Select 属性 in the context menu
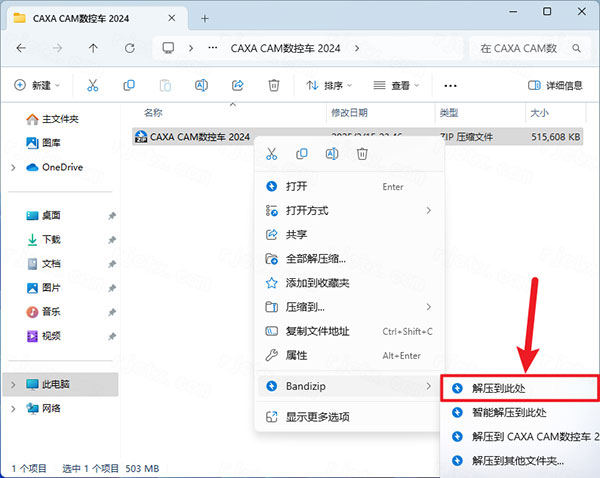This screenshot has height=478, width=600. click(x=349, y=355)
